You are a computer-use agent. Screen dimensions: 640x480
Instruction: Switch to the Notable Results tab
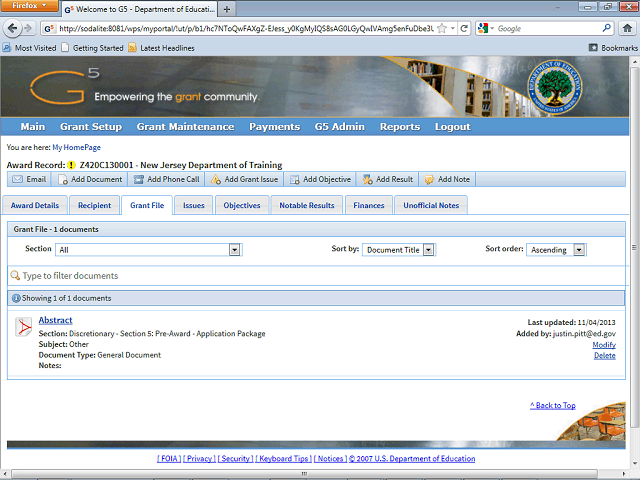pyautogui.click(x=307, y=205)
